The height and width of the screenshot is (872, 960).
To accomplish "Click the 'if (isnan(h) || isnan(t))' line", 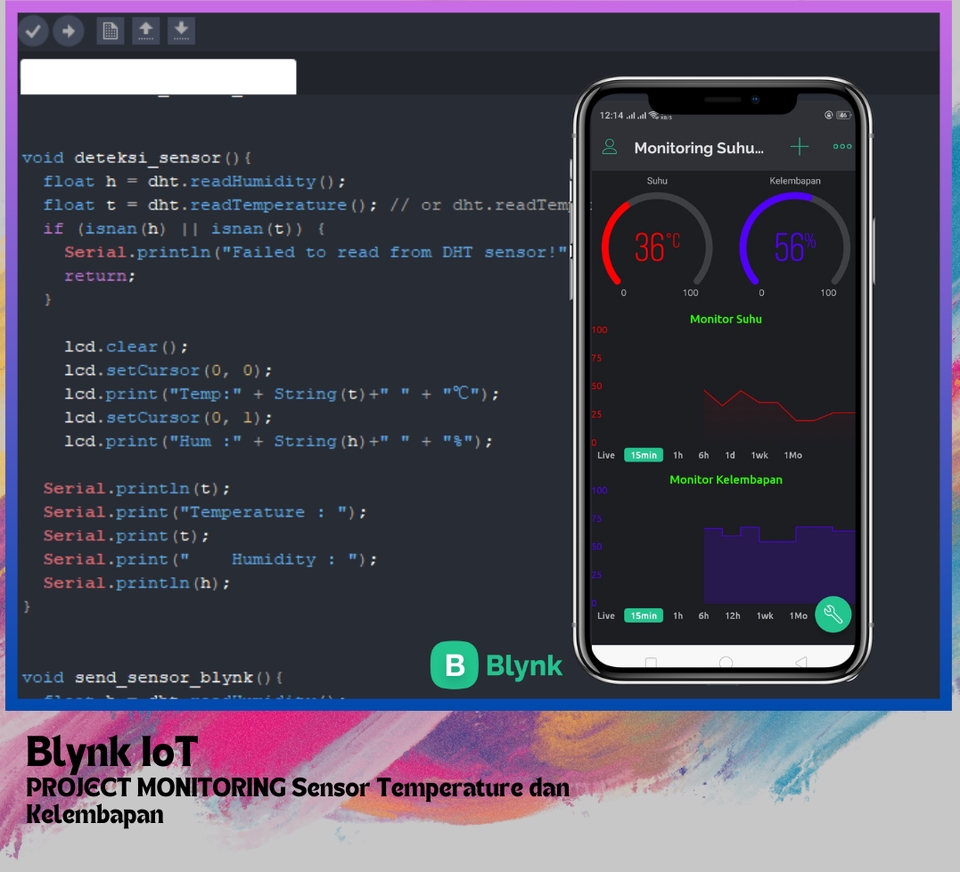I will (x=184, y=228).
